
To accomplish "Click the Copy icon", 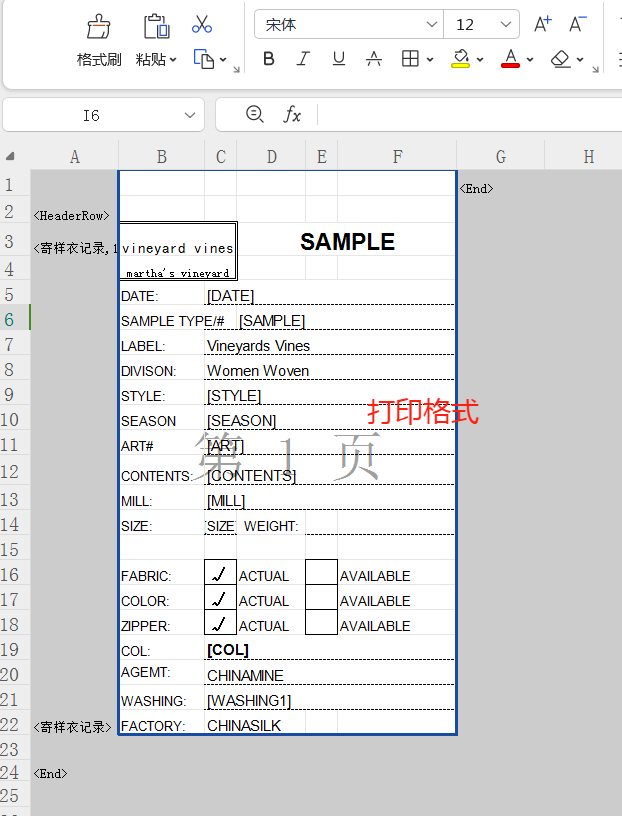I will pos(204,59).
